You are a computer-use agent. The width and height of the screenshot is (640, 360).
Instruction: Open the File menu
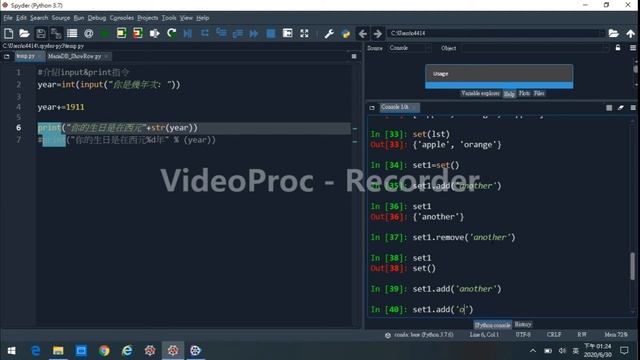tap(8, 18)
